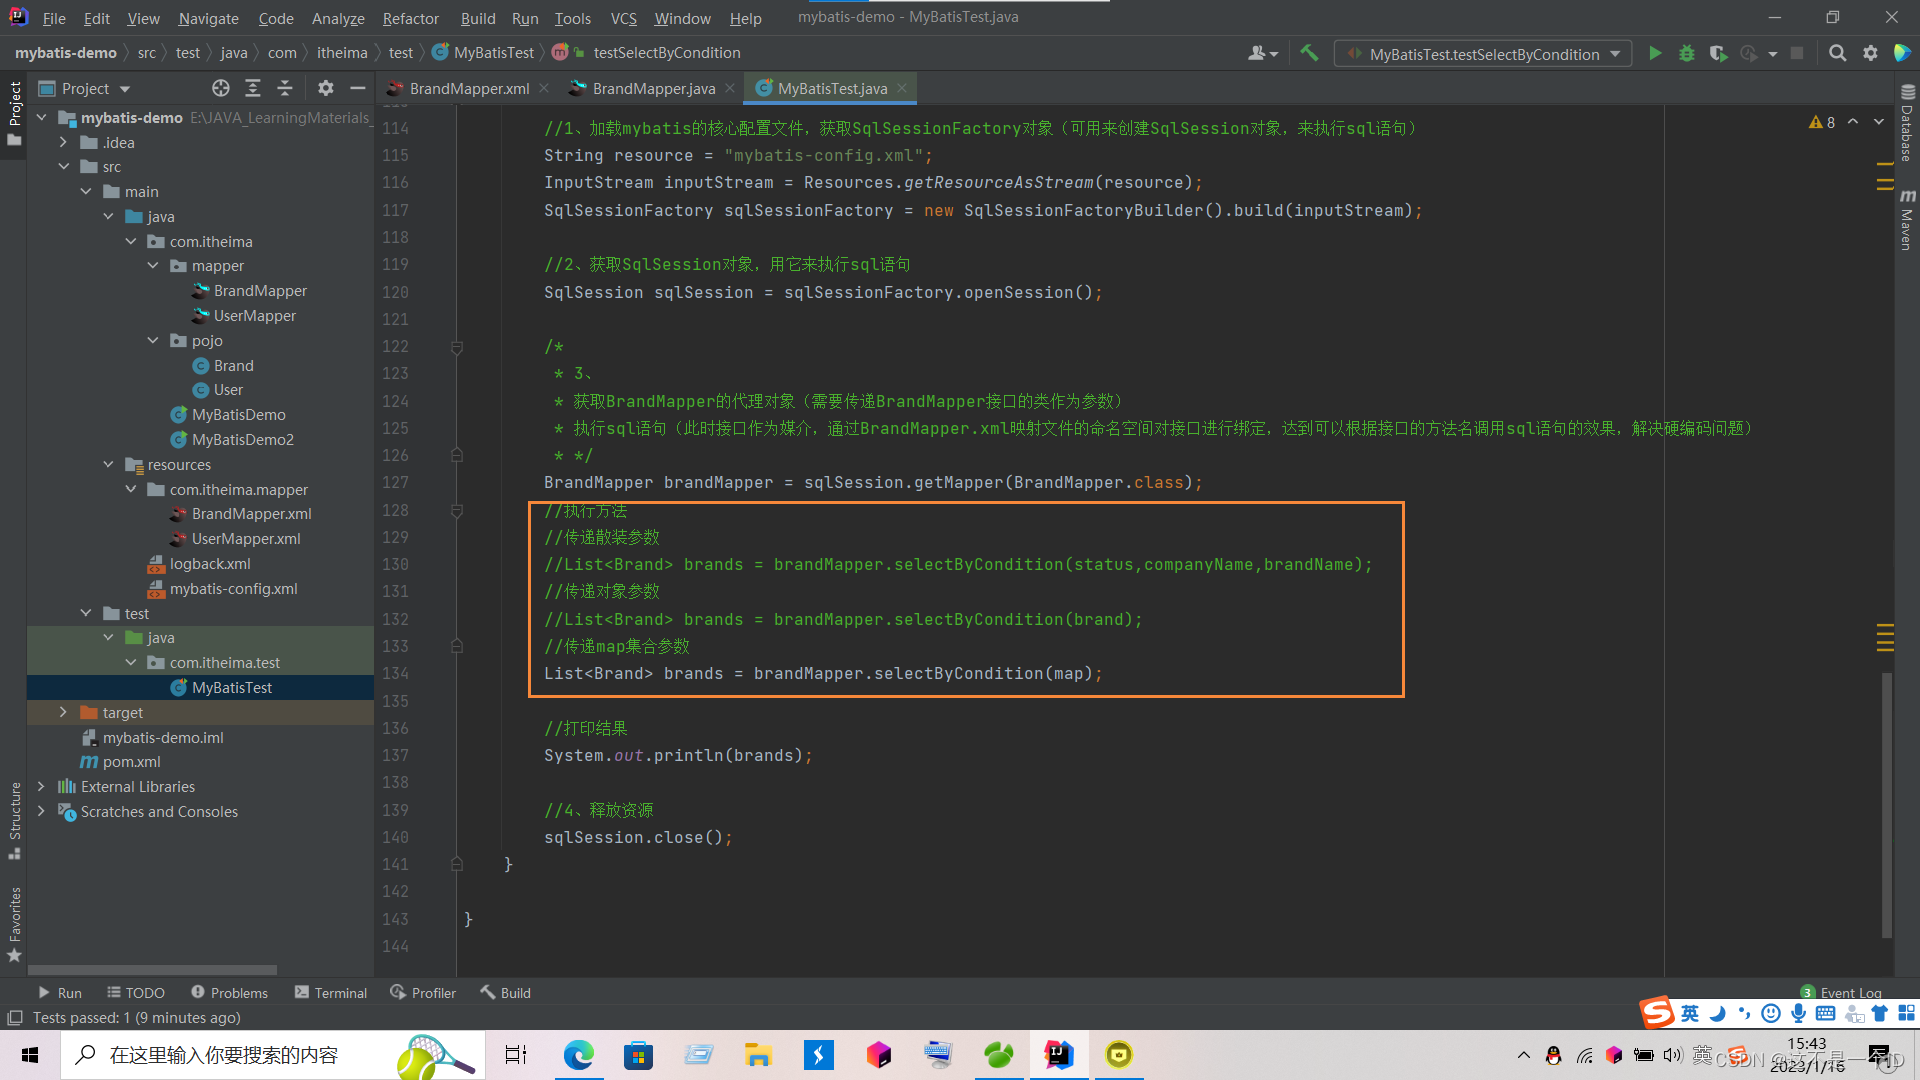
Task: Collapse the mapper package node
Action: tap(153, 266)
